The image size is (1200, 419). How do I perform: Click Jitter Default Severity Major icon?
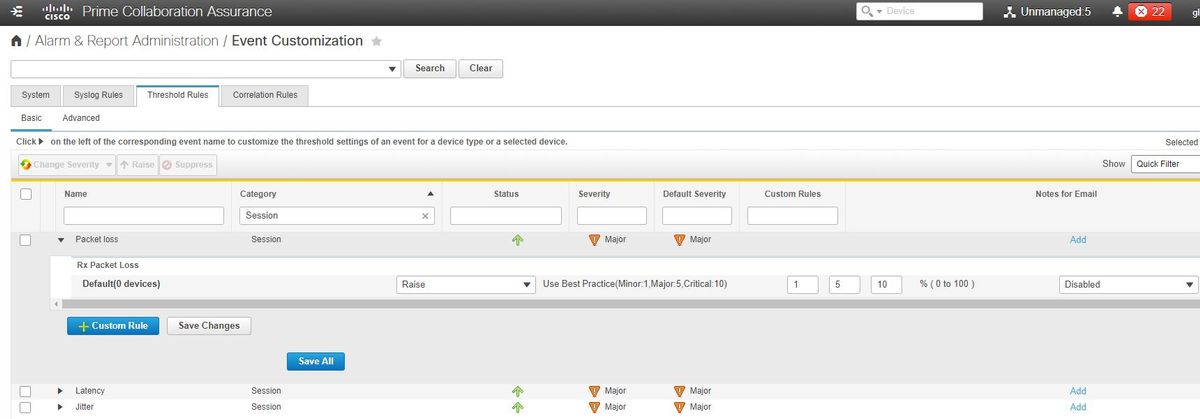tap(679, 407)
